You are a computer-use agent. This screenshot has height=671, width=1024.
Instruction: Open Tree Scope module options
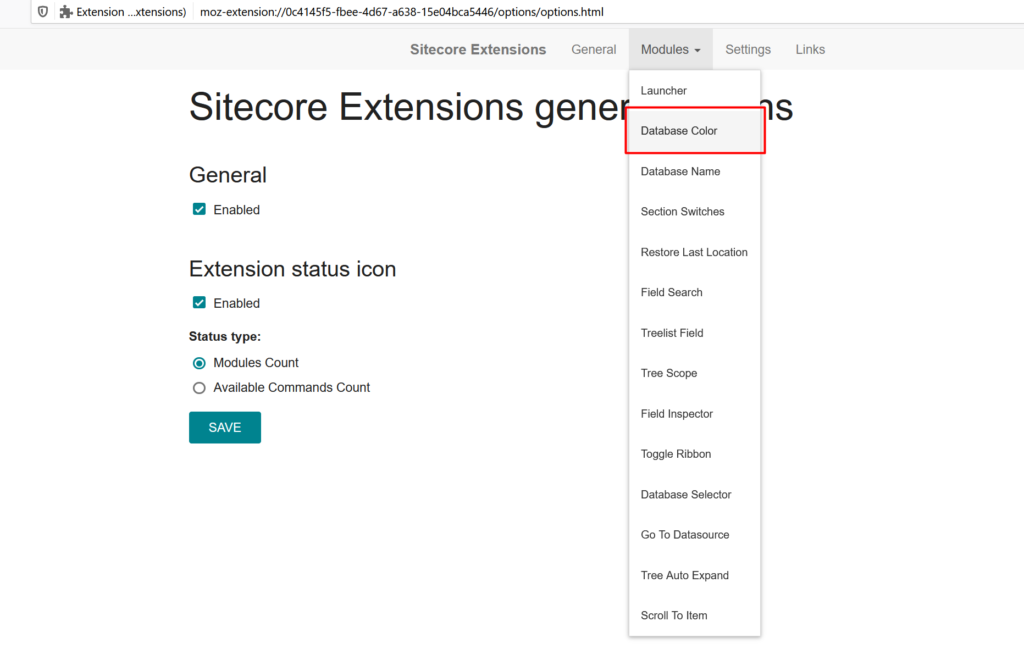[x=694, y=373]
